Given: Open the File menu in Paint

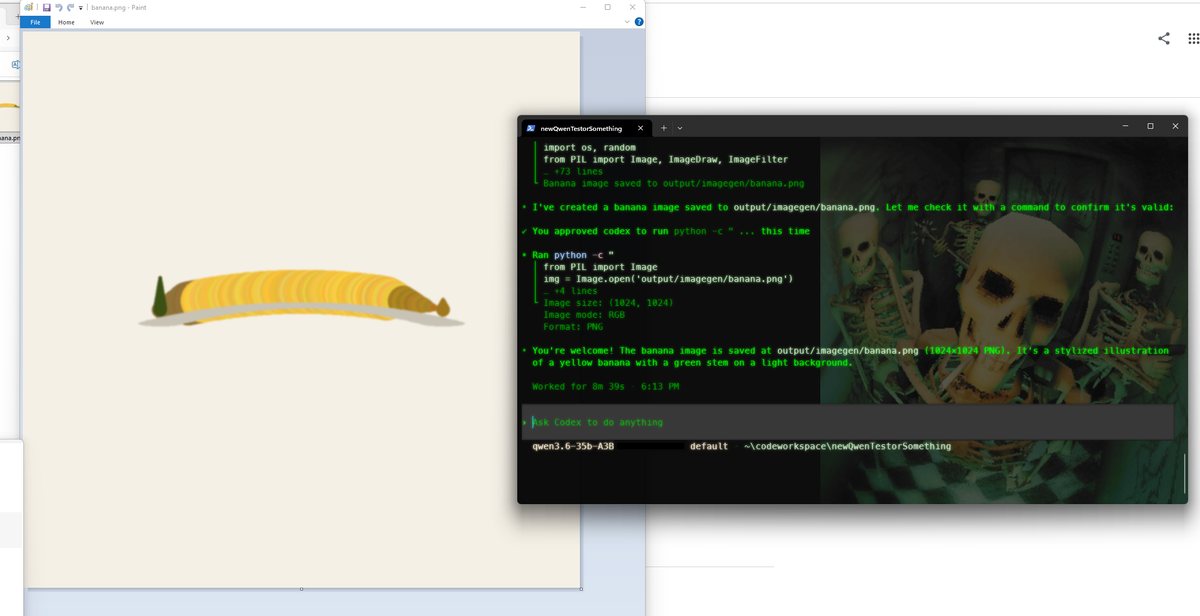Looking at the screenshot, I should coord(36,21).
